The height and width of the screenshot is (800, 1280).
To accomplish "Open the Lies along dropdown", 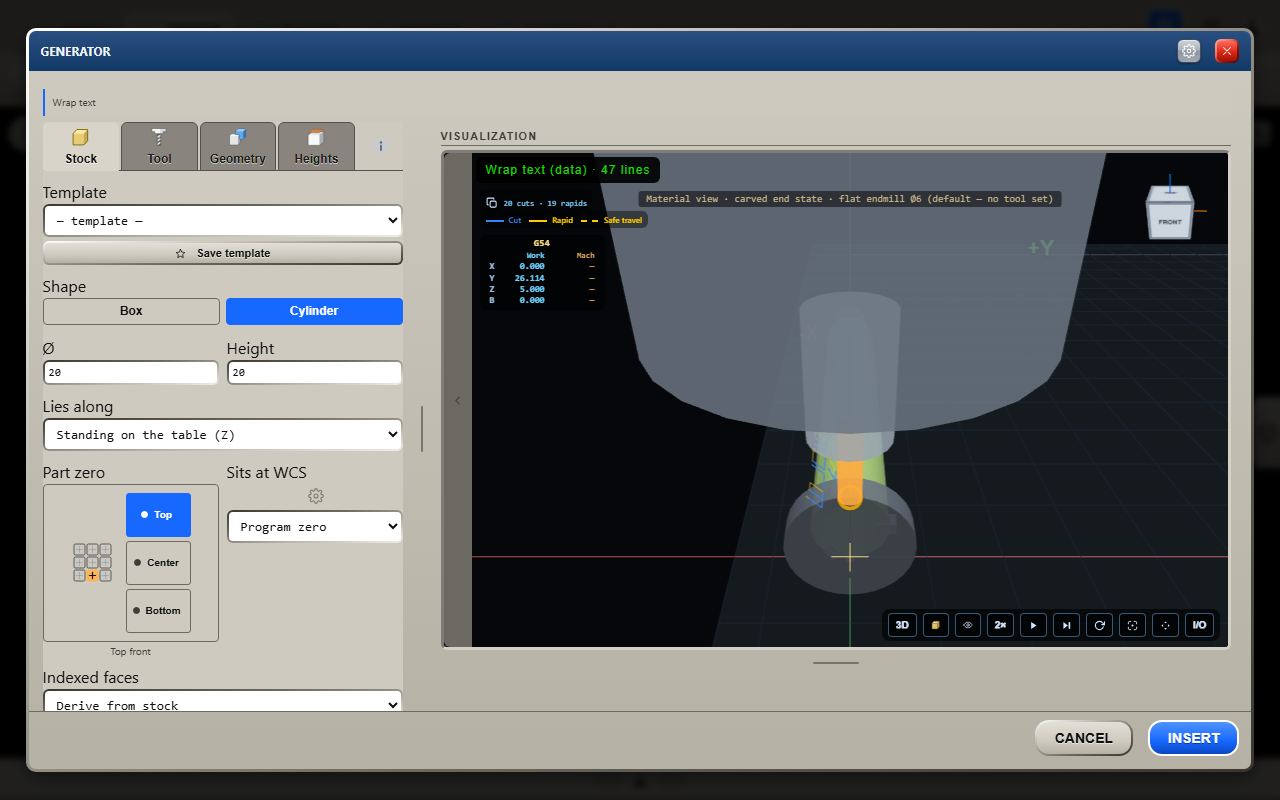I will click(222, 435).
